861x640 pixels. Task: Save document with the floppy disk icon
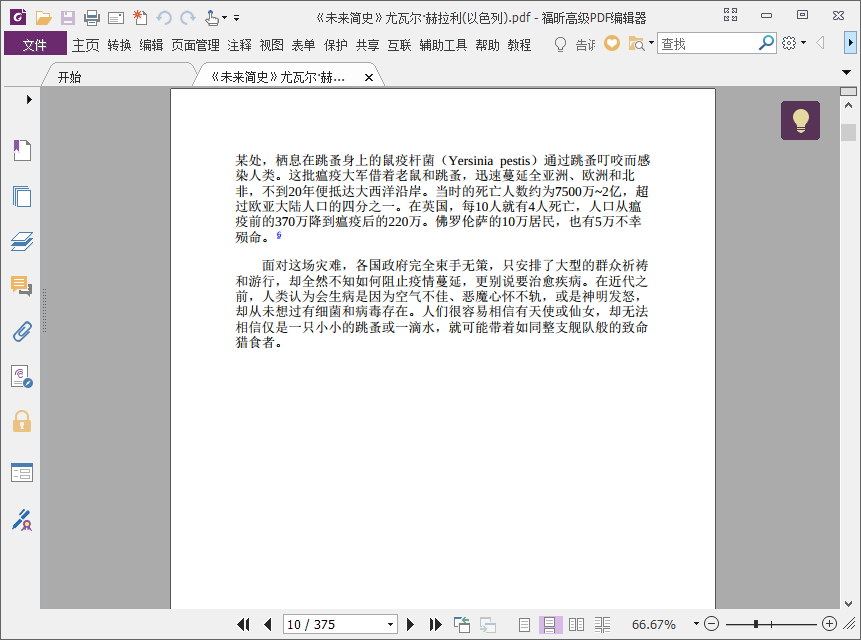(68, 18)
